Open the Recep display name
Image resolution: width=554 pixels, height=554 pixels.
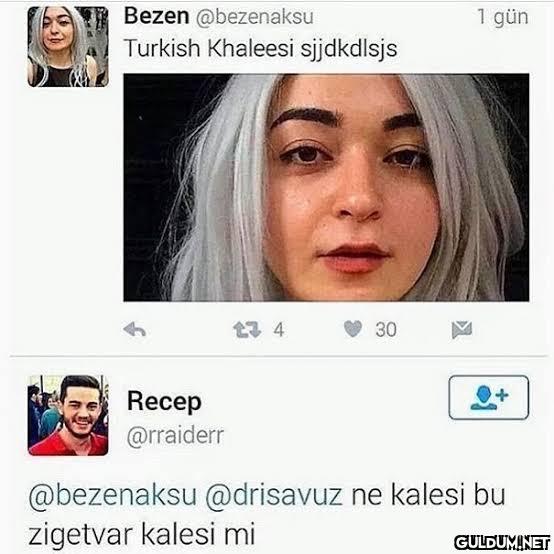coord(164,402)
